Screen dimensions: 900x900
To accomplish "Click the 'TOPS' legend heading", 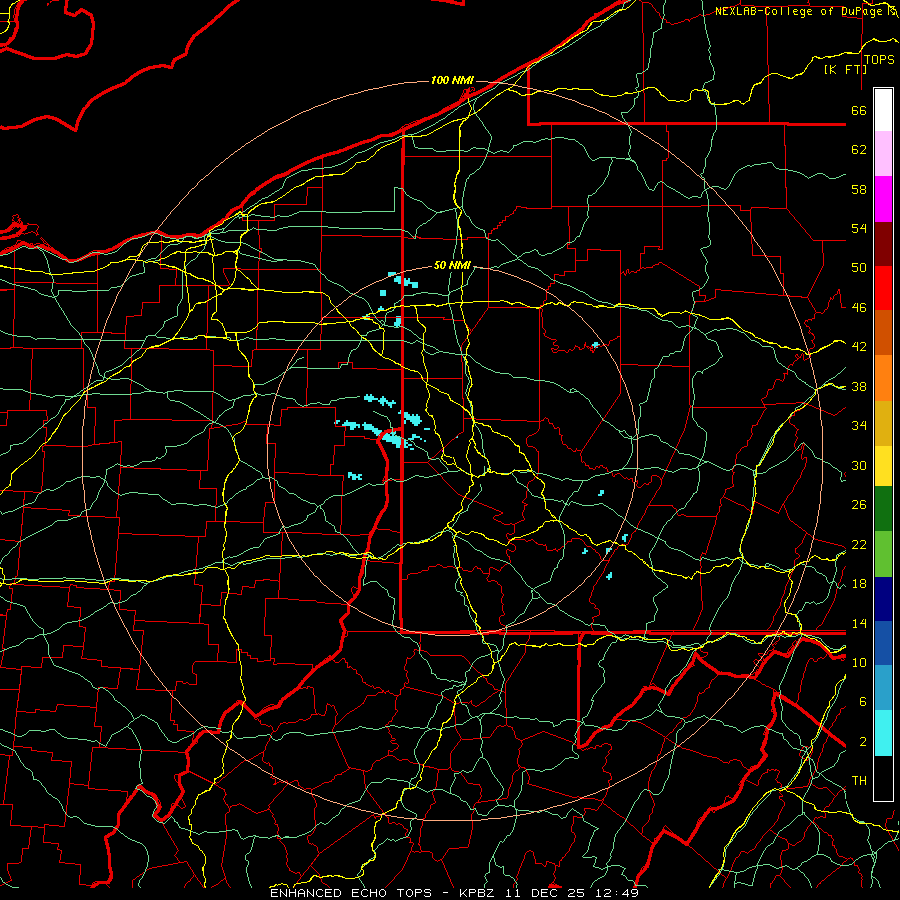I will [879, 60].
